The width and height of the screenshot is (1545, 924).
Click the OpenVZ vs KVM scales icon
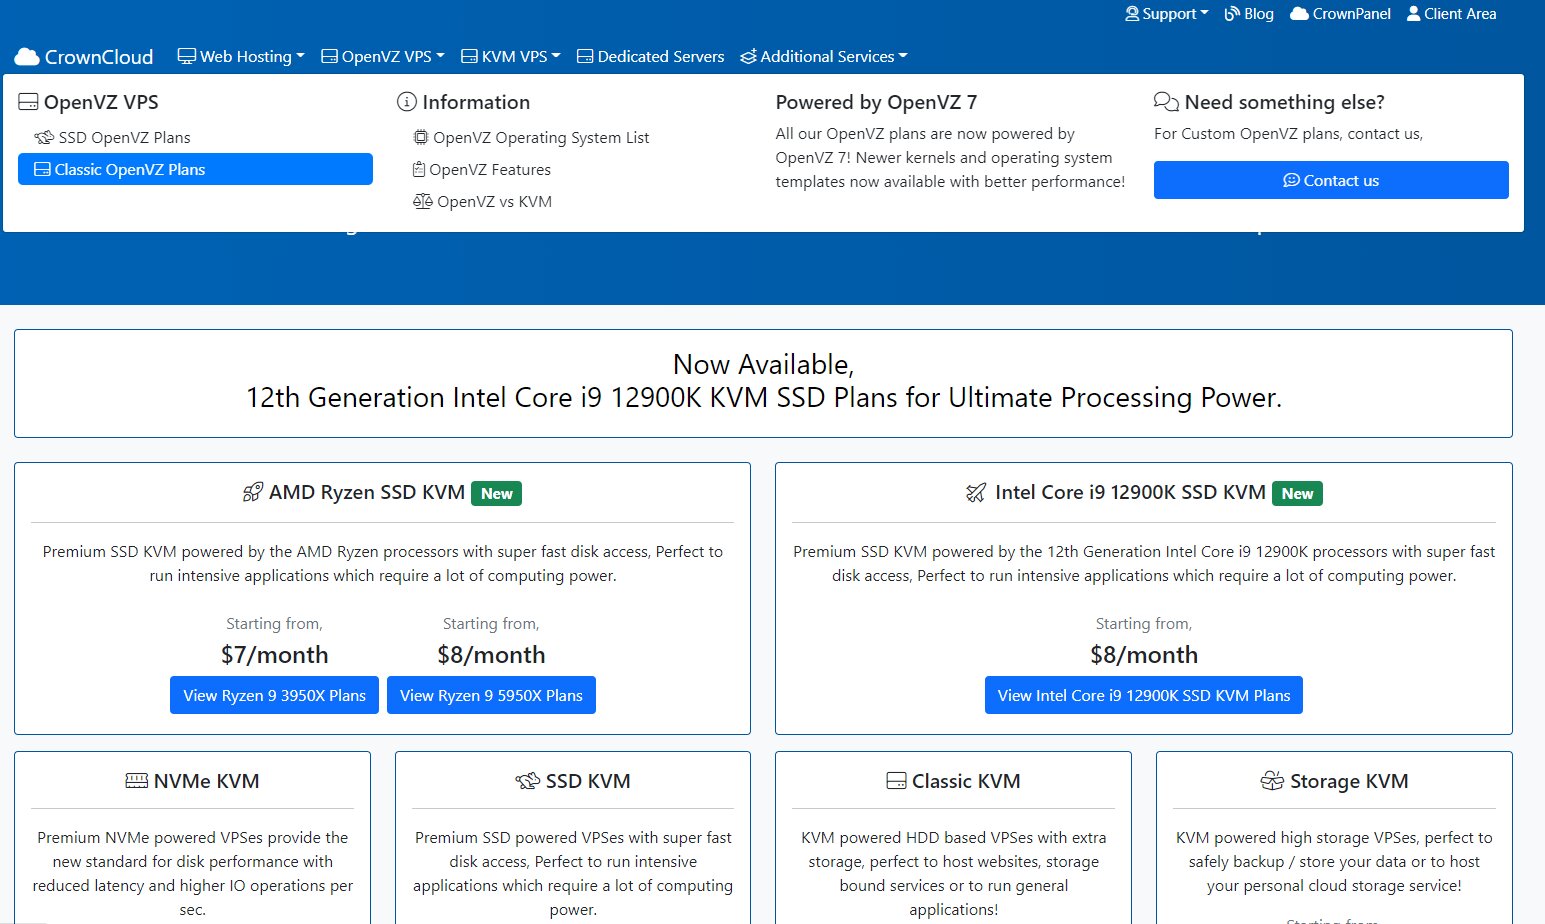(422, 201)
